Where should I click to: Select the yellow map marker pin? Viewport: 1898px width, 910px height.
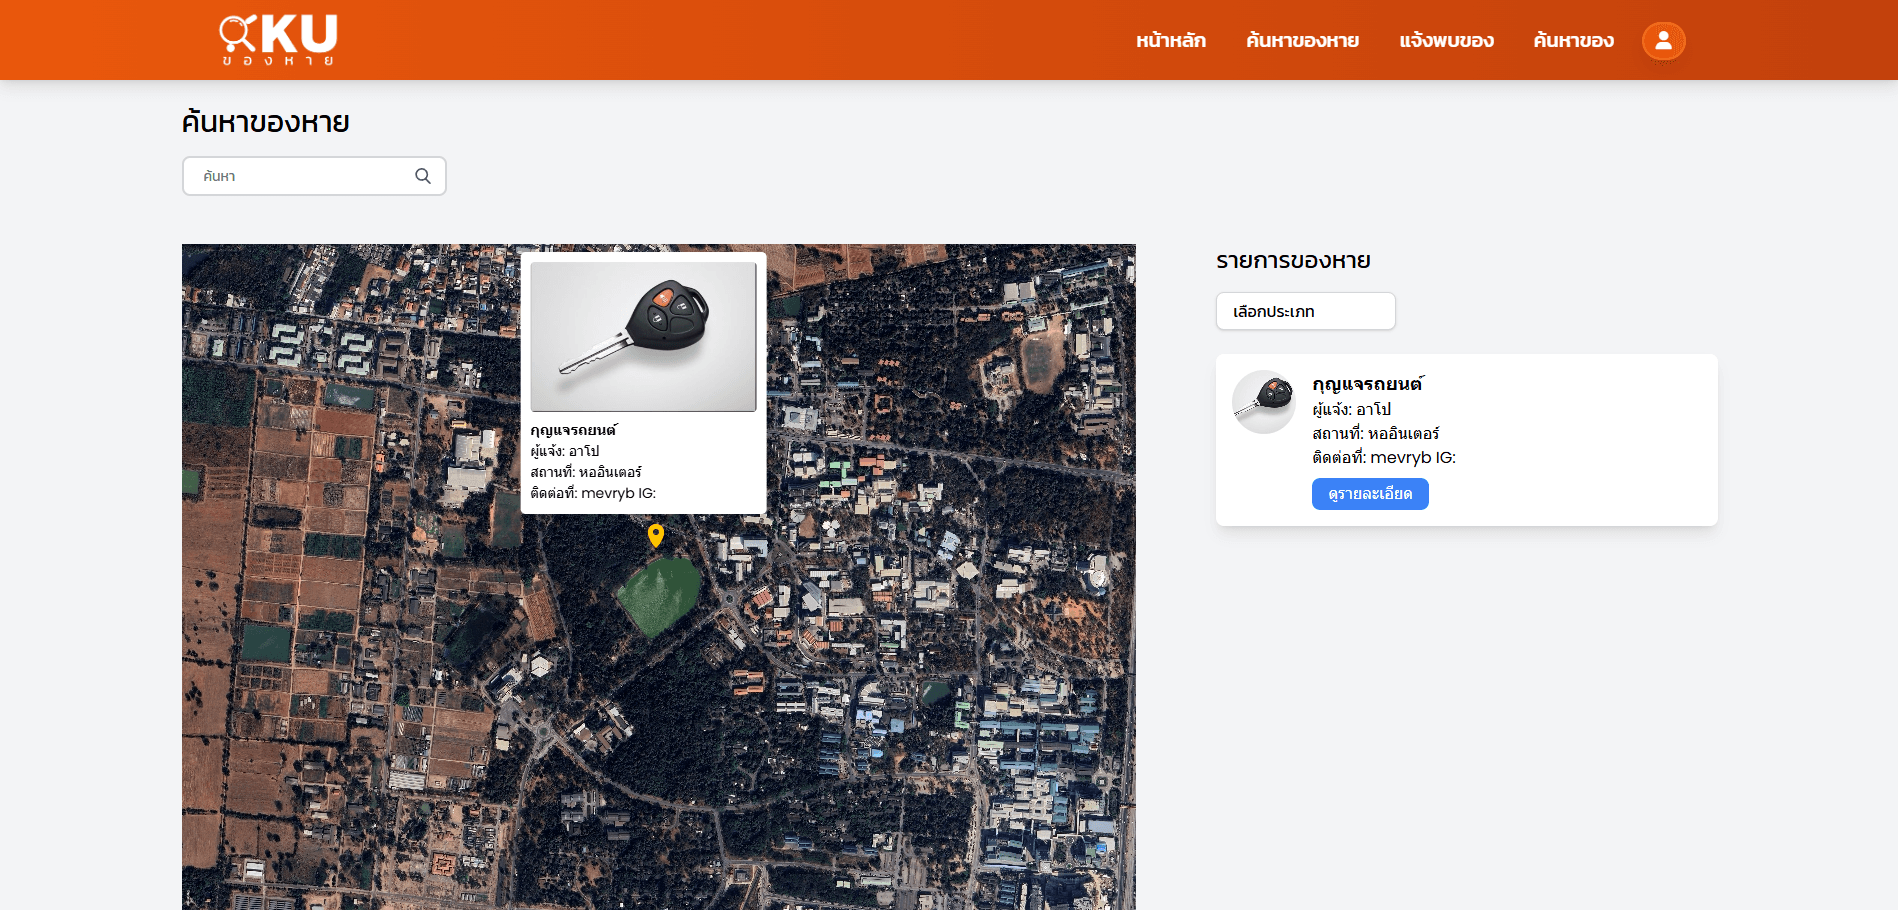coord(656,535)
